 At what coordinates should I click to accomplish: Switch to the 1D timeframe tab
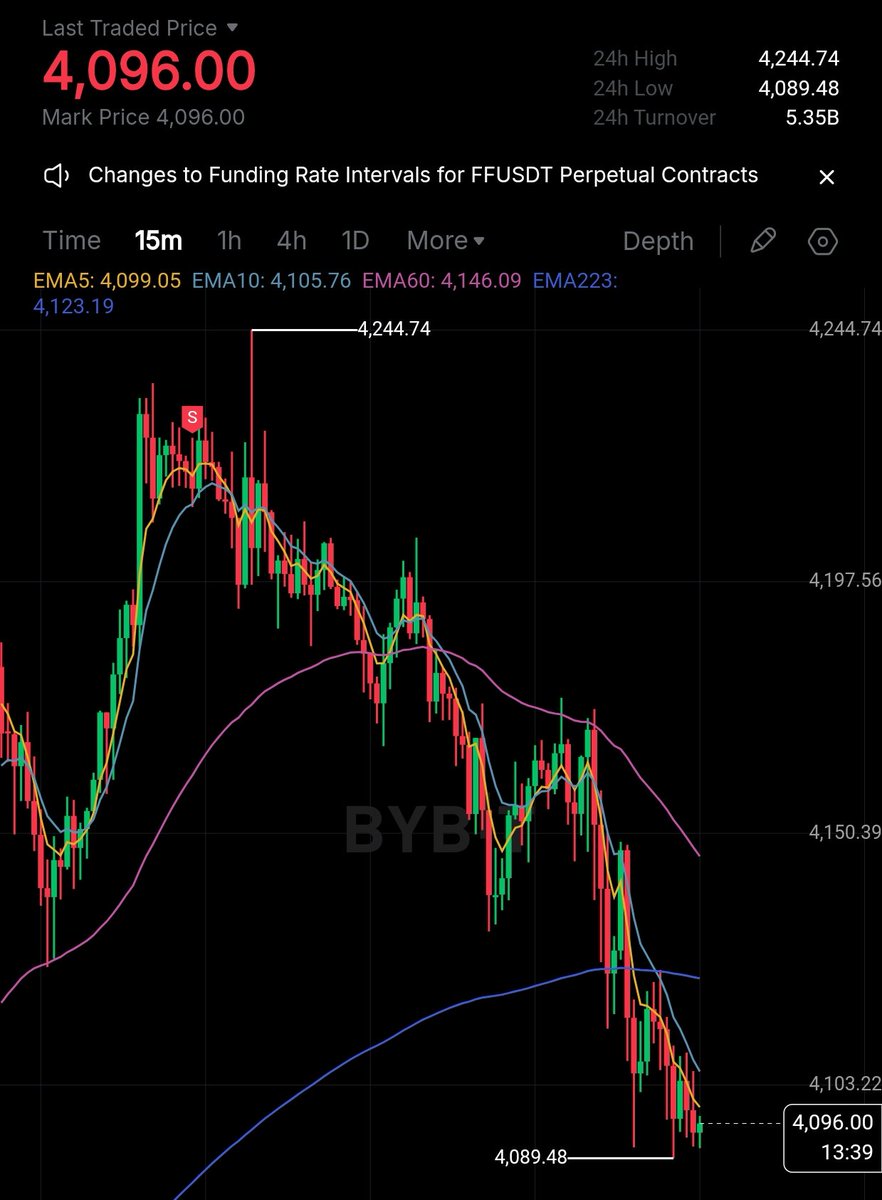[x=355, y=241]
